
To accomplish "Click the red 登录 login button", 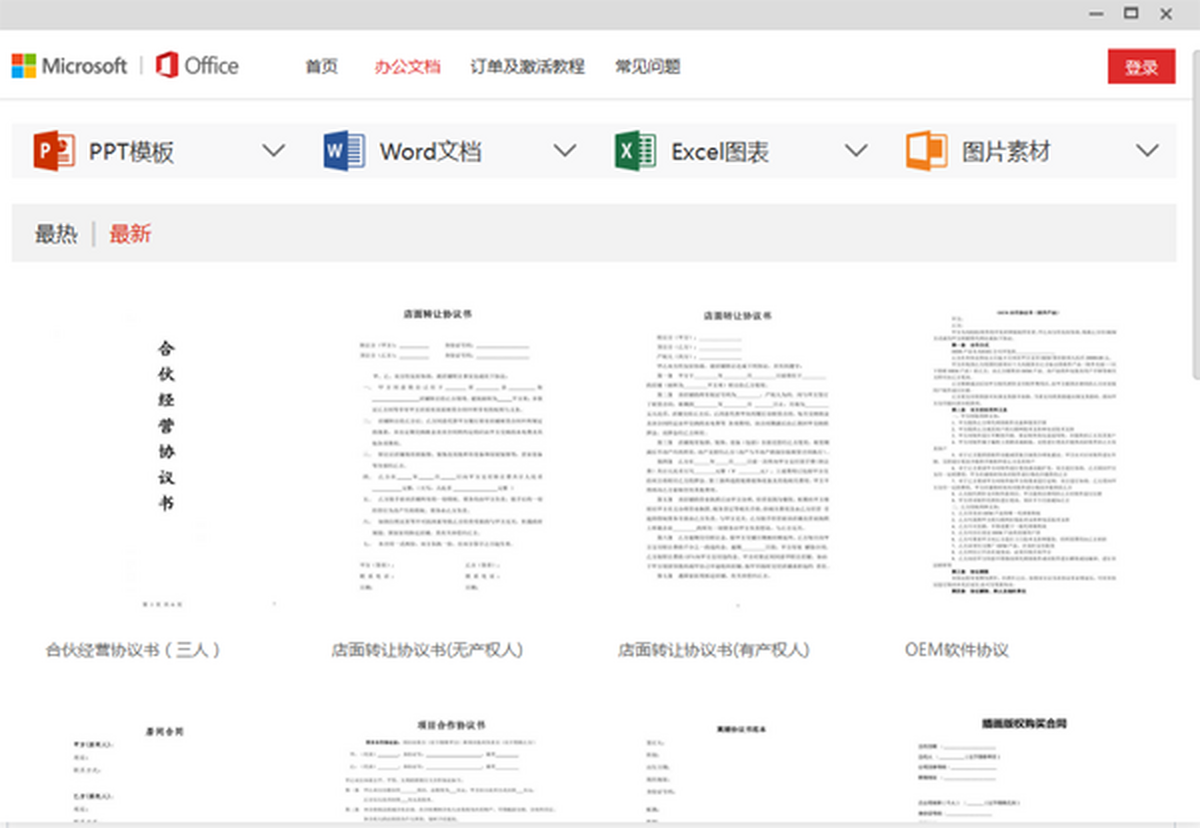I will pos(1141,66).
